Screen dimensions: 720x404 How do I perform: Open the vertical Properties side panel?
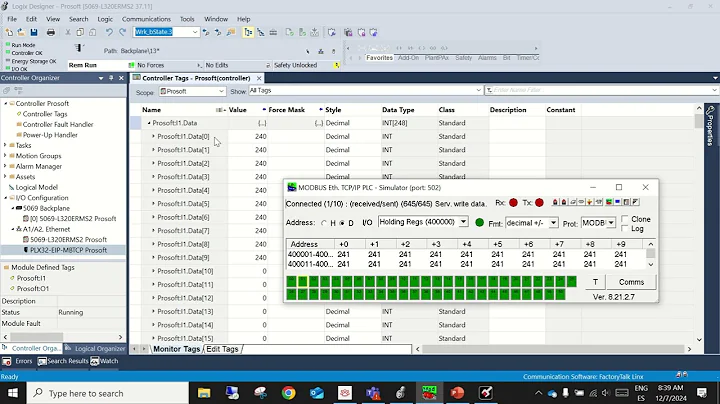click(710, 125)
